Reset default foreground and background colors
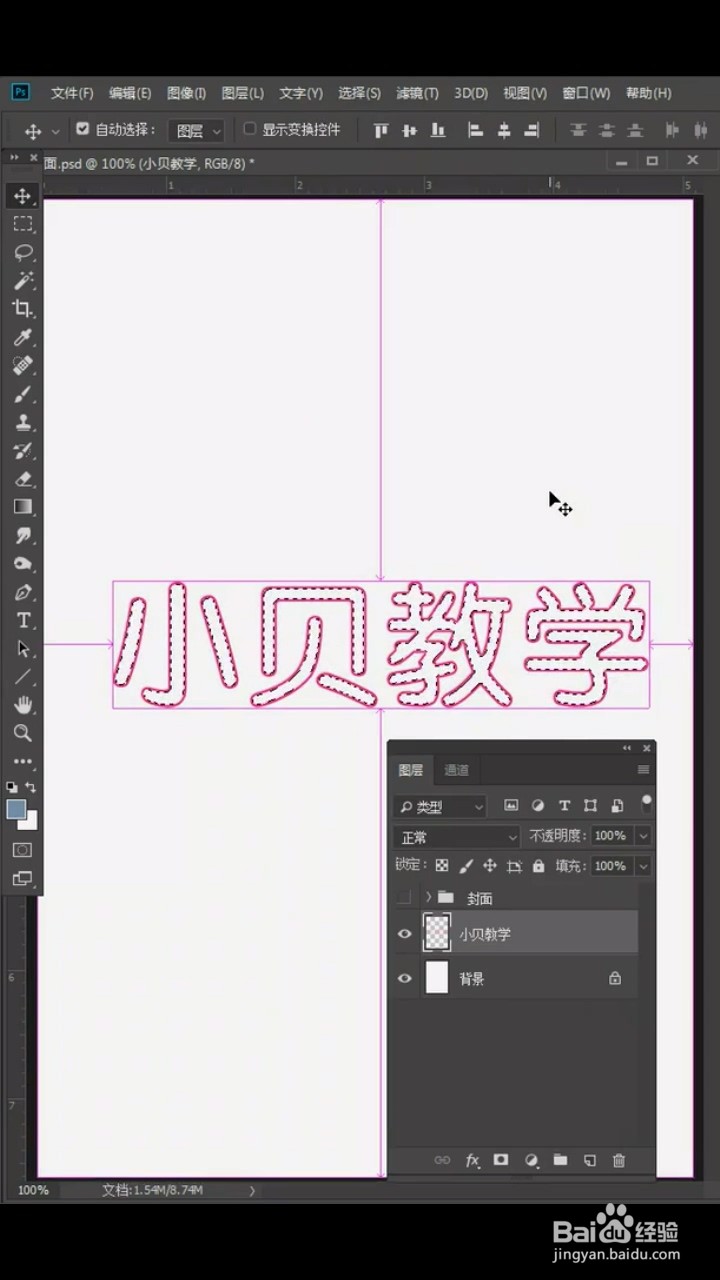 coord(12,788)
